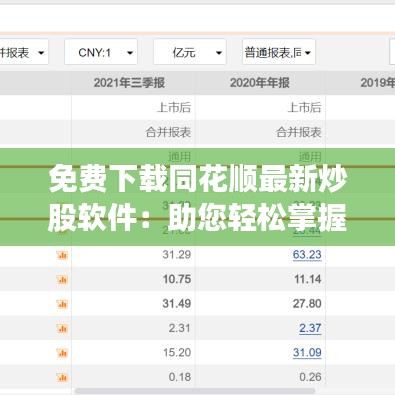Select the 2020年年报 column header
Viewport: 395px width, 395px height.
point(260,83)
